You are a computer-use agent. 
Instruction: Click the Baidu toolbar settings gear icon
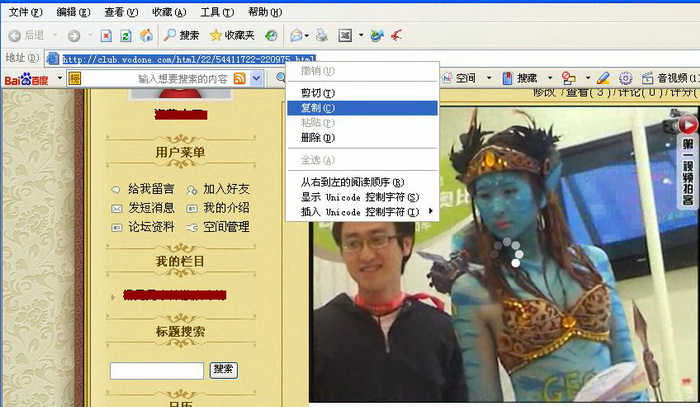625,78
